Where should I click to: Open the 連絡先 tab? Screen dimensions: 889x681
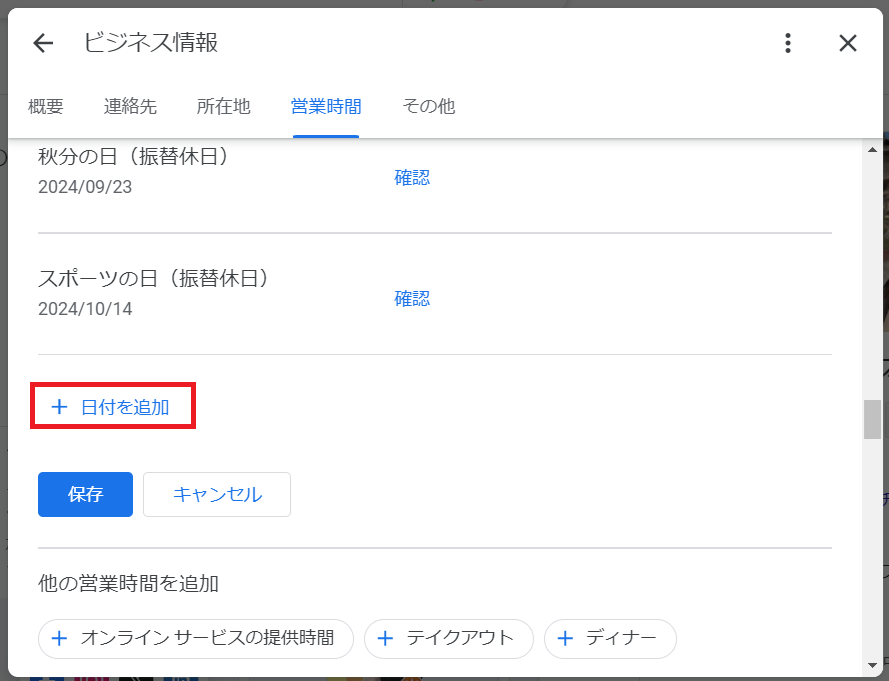(130, 106)
